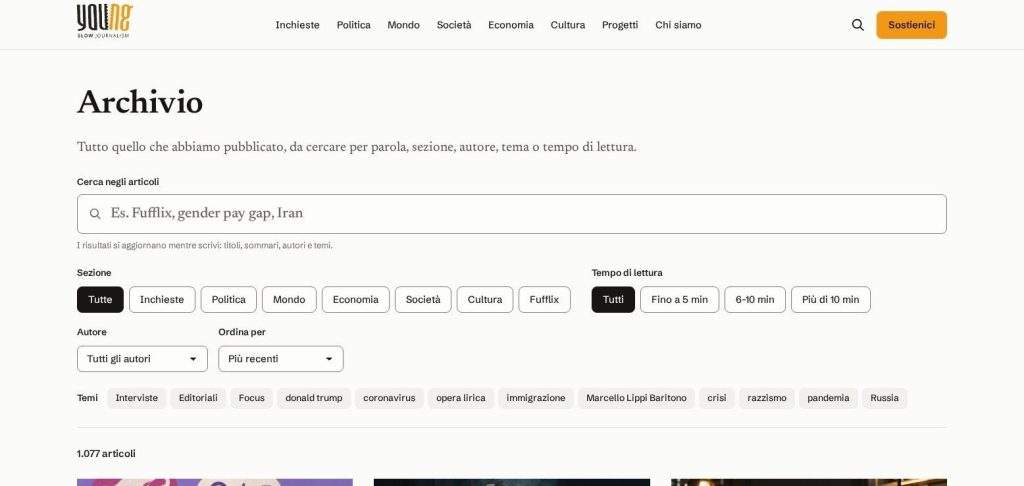This screenshot has height=486, width=1024.
Task: Filter by the Politica section chip
Action: [x=229, y=299]
